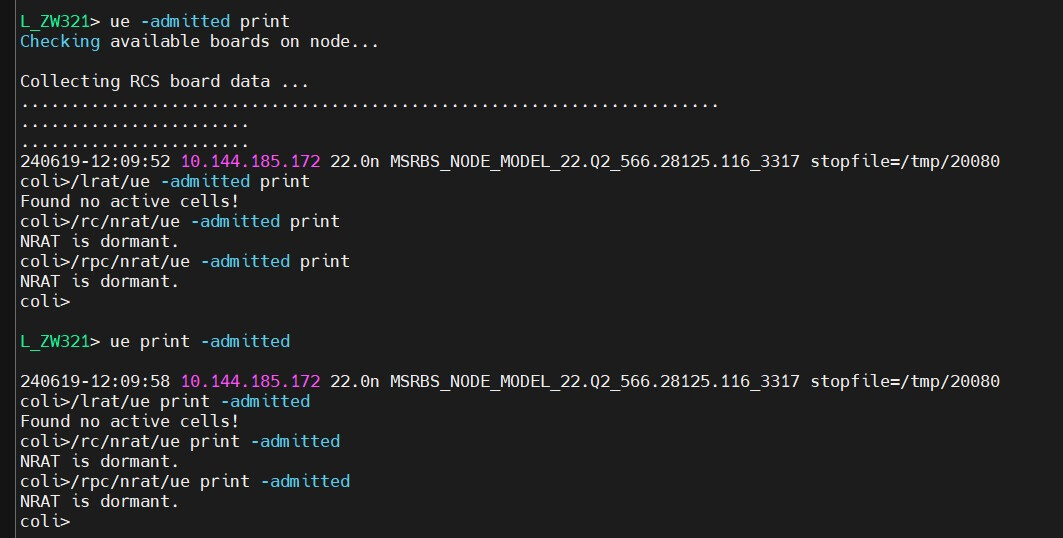The image size is (1063, 538).
Task: Click the second 'Found no active cells!' message
Action: tap(129, 421)
